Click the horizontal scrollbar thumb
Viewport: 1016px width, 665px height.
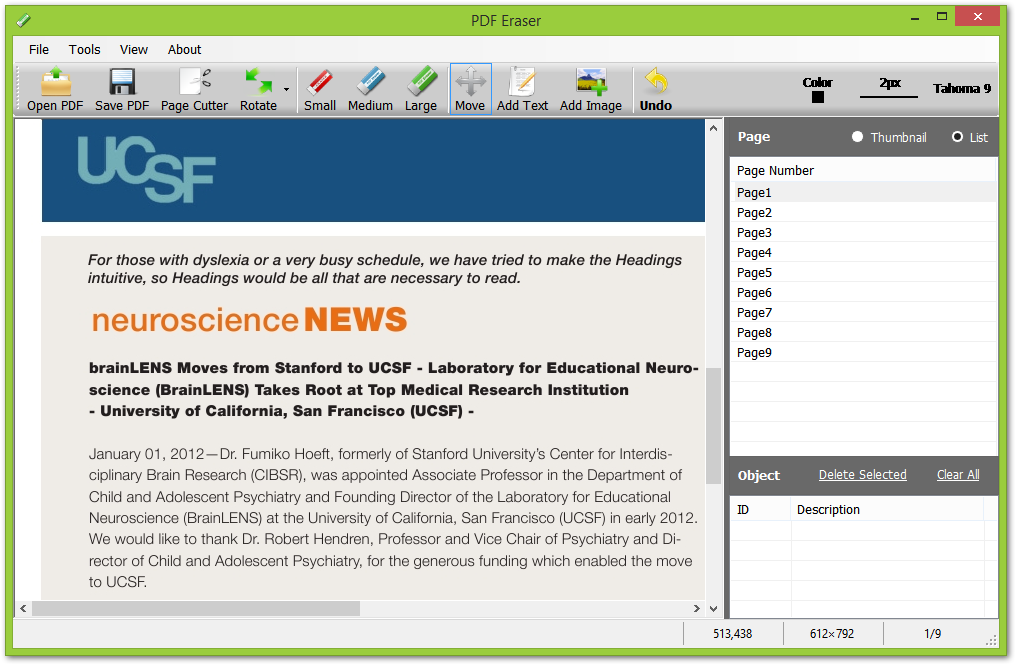click(x=196, y=609)
